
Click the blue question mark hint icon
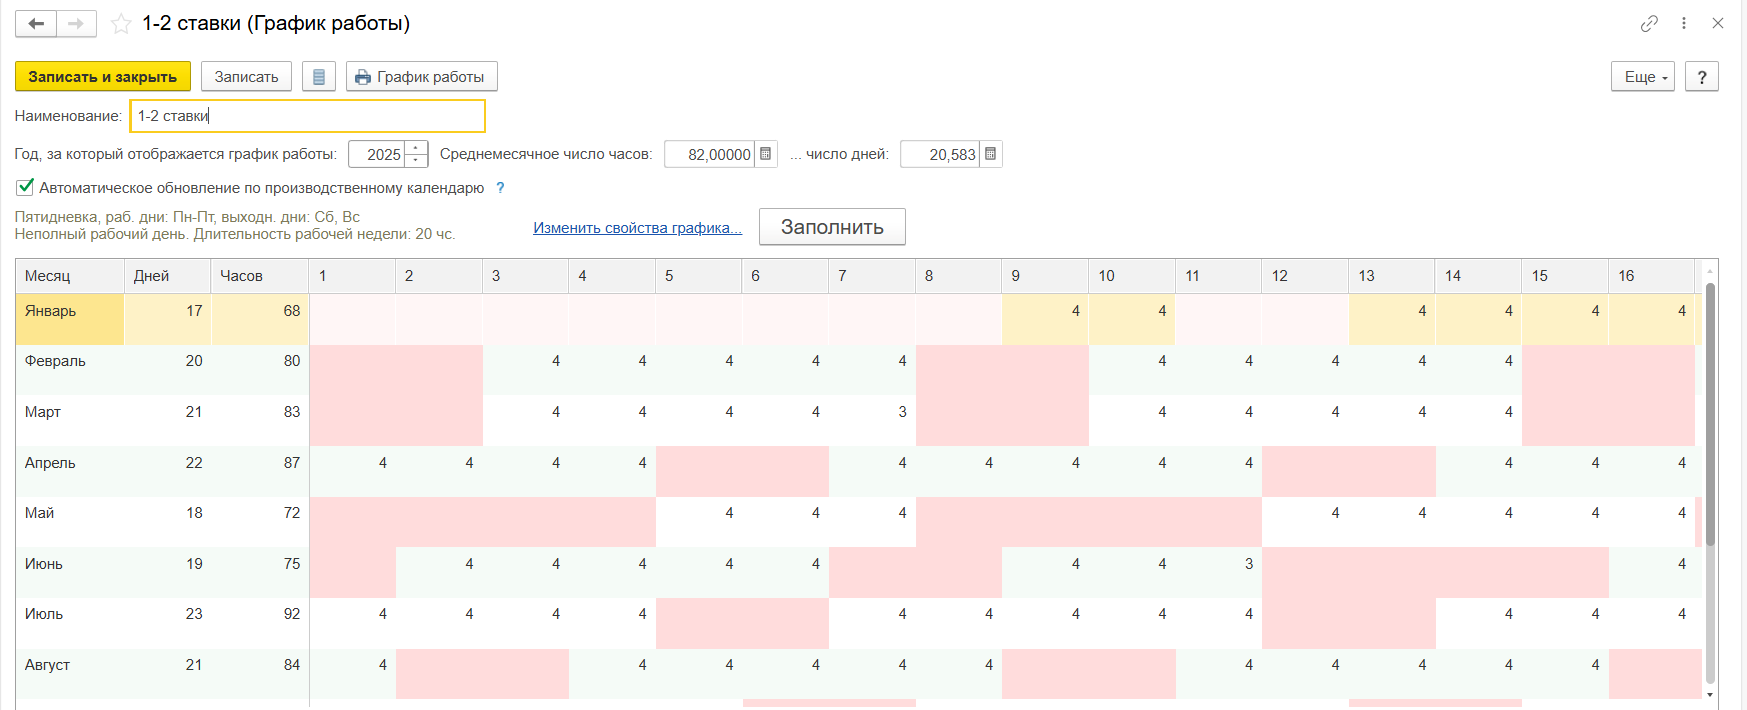point(500,188)
